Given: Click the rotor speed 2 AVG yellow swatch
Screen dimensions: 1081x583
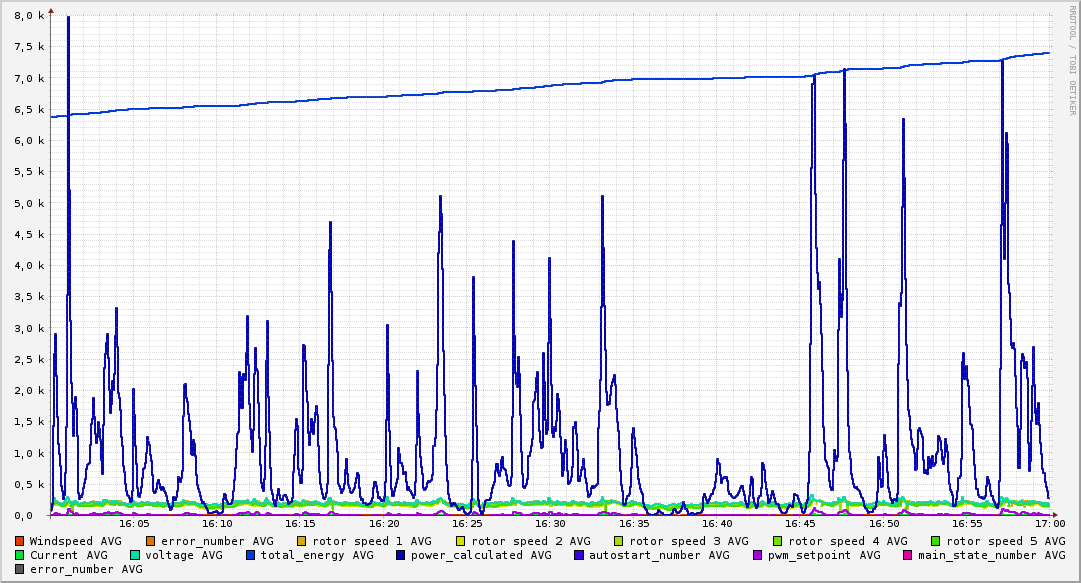Looking at the screenshot, I should [461, 541].
